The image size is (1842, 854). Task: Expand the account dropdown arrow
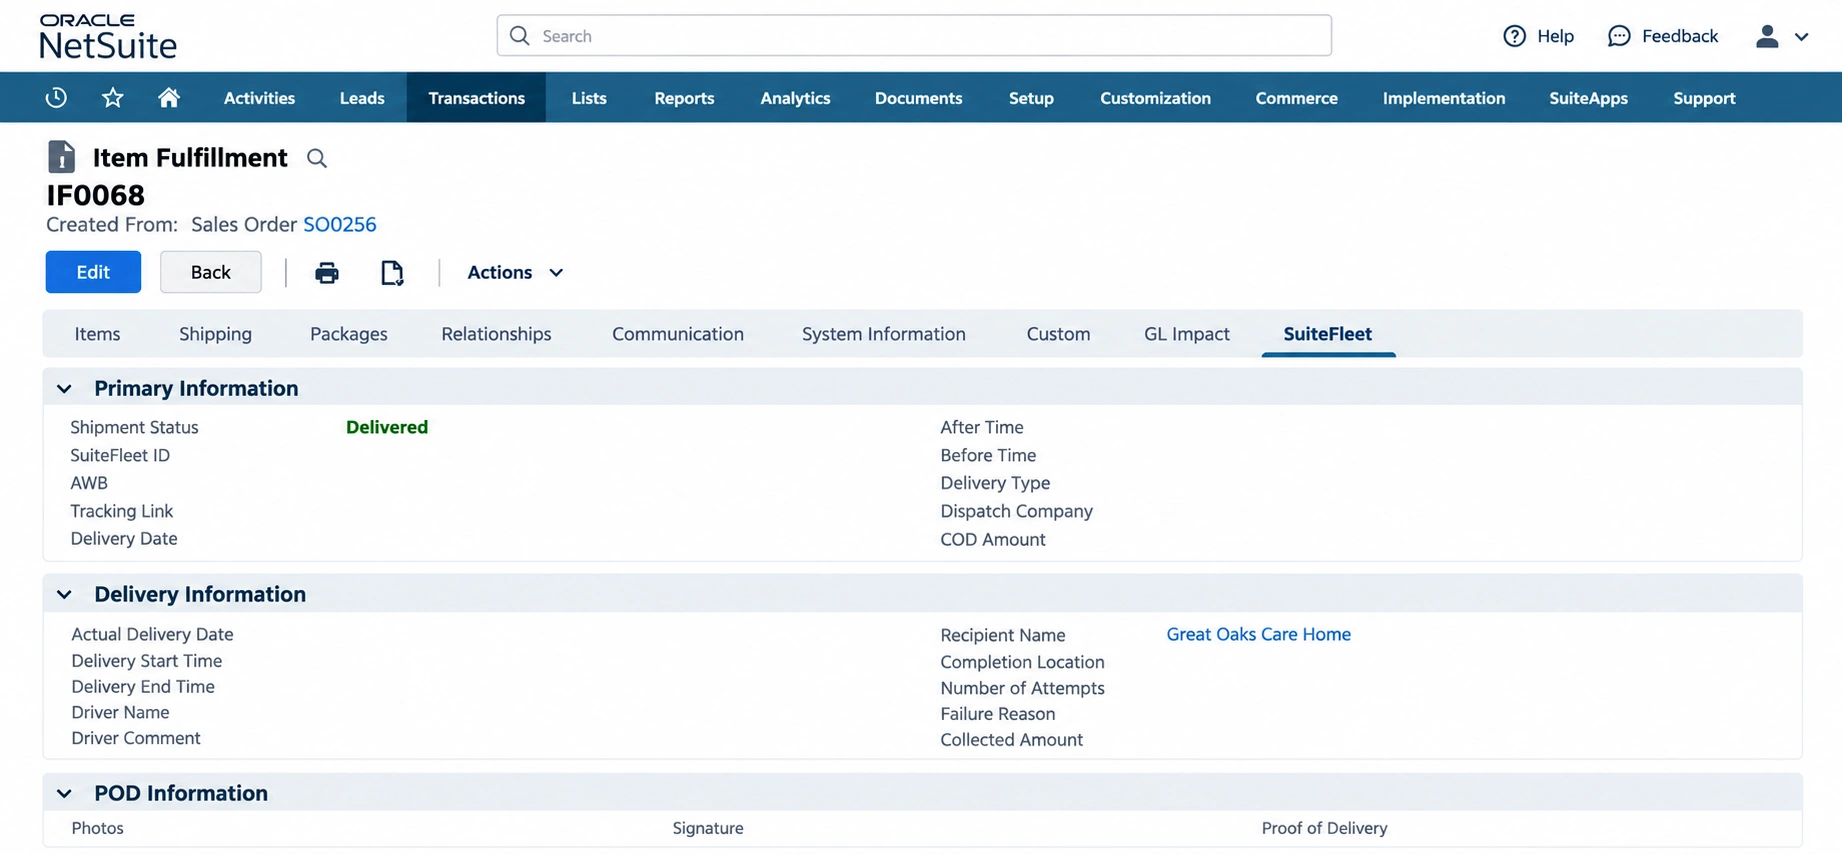coord(1802,37)
